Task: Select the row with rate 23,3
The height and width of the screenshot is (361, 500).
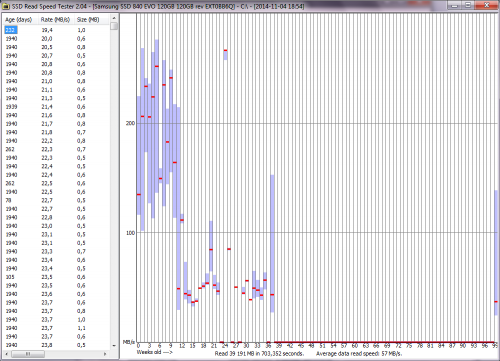Action: (x=56, y=251)
